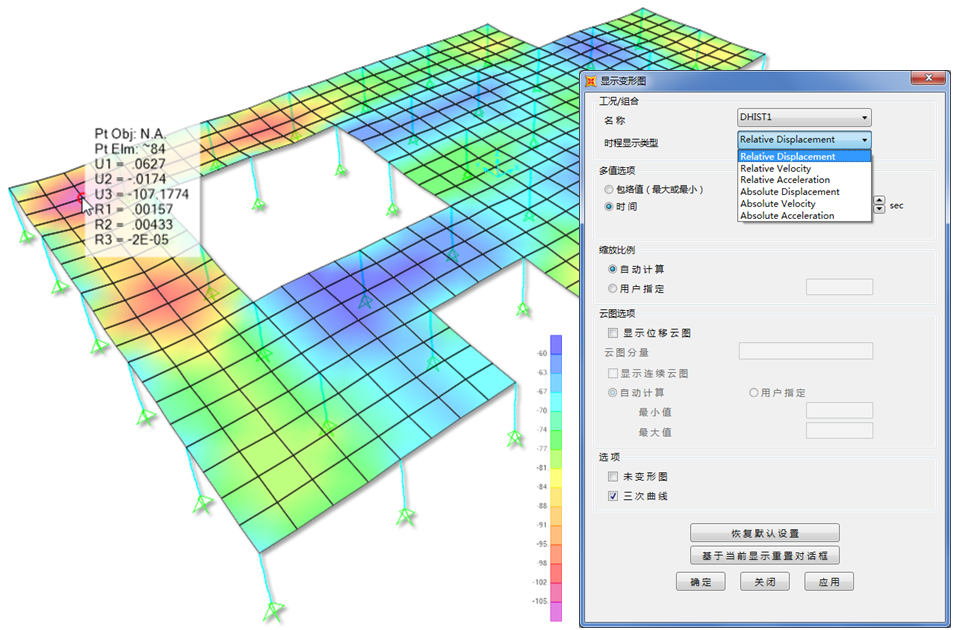The height and width of the screenshot is (630, 953).
Task: Increase time value with up spinner arrow
Action: (879, 201)
